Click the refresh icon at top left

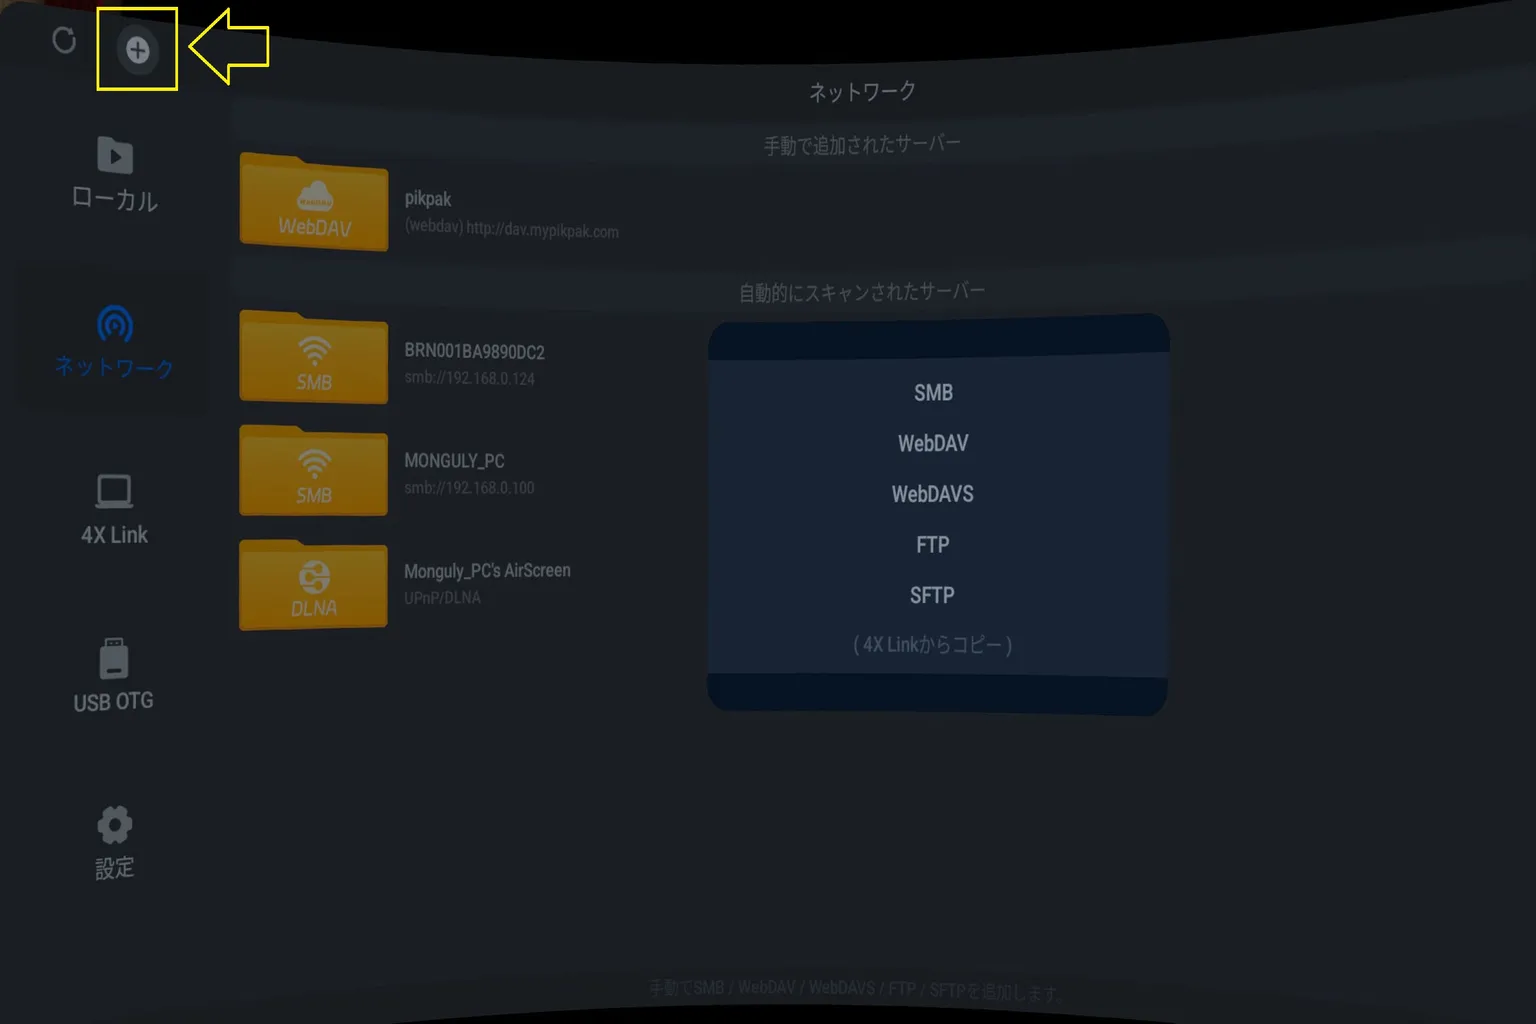(64, 40)
